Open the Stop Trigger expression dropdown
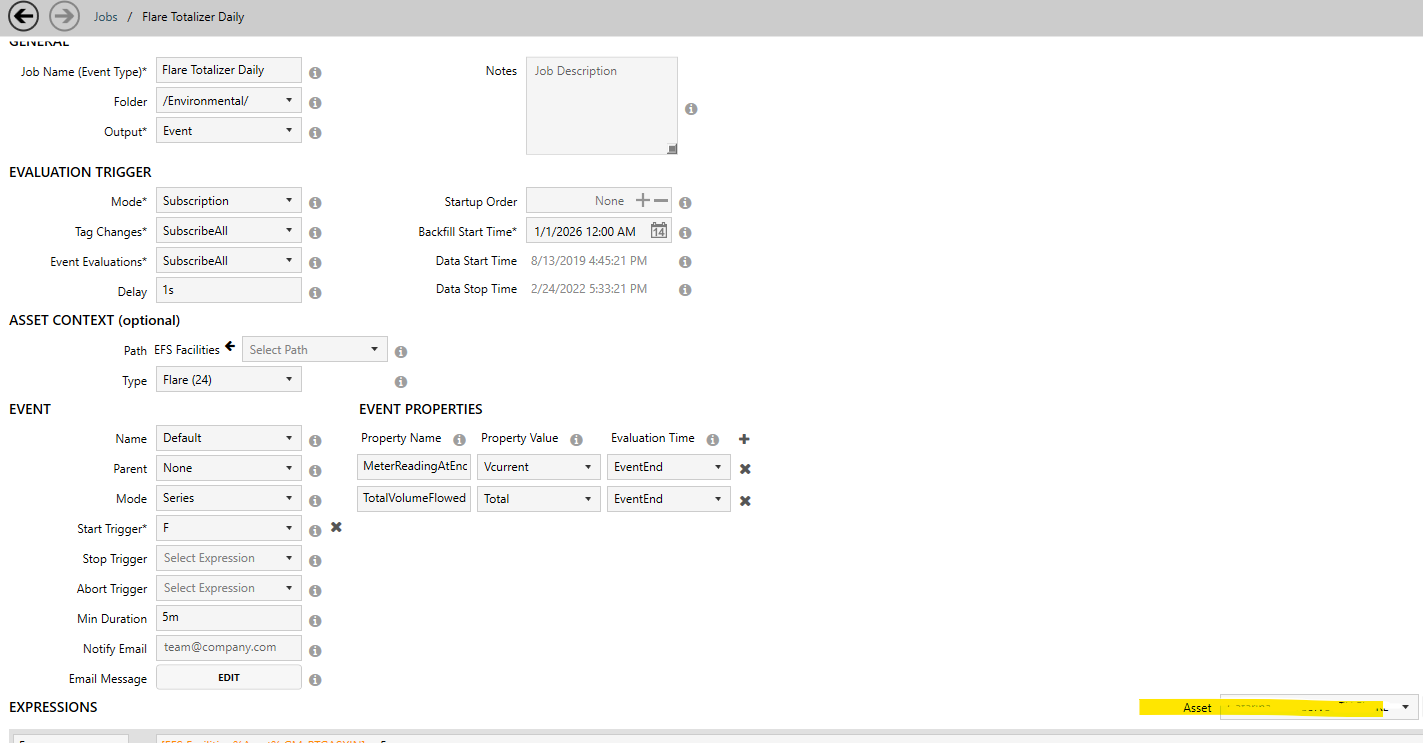The height and width of the screenshot is (743, 1423). [228, 558]
